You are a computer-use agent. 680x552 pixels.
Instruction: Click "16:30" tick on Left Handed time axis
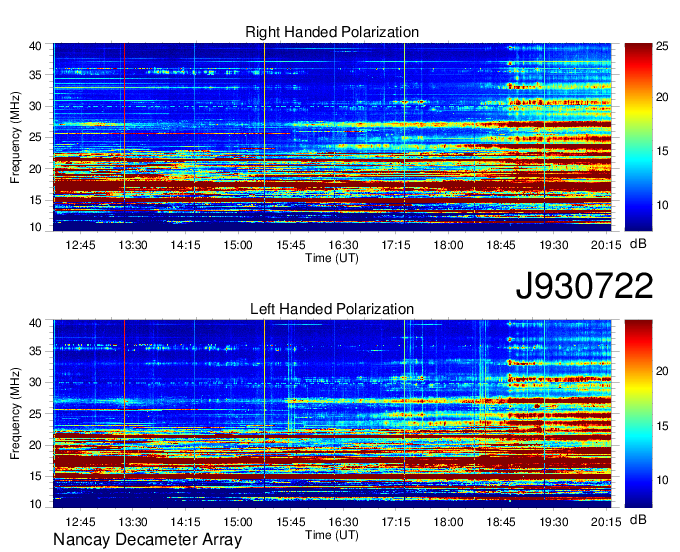pos(343,522)
